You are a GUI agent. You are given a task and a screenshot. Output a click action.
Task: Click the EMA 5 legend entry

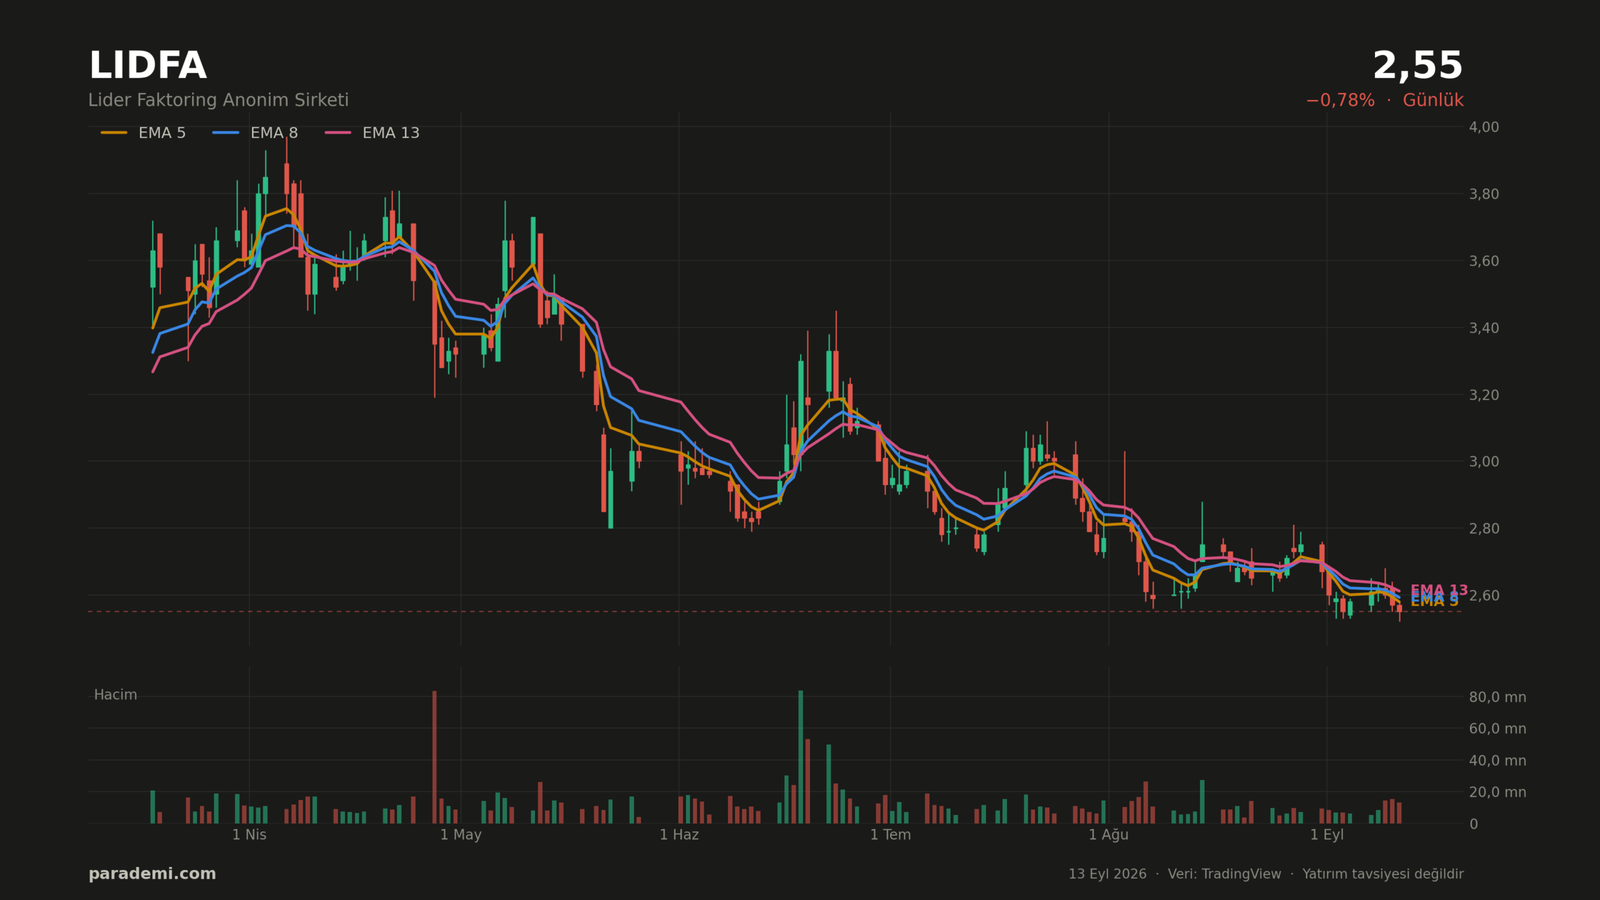pyautogui.click(x=143, y=133)
